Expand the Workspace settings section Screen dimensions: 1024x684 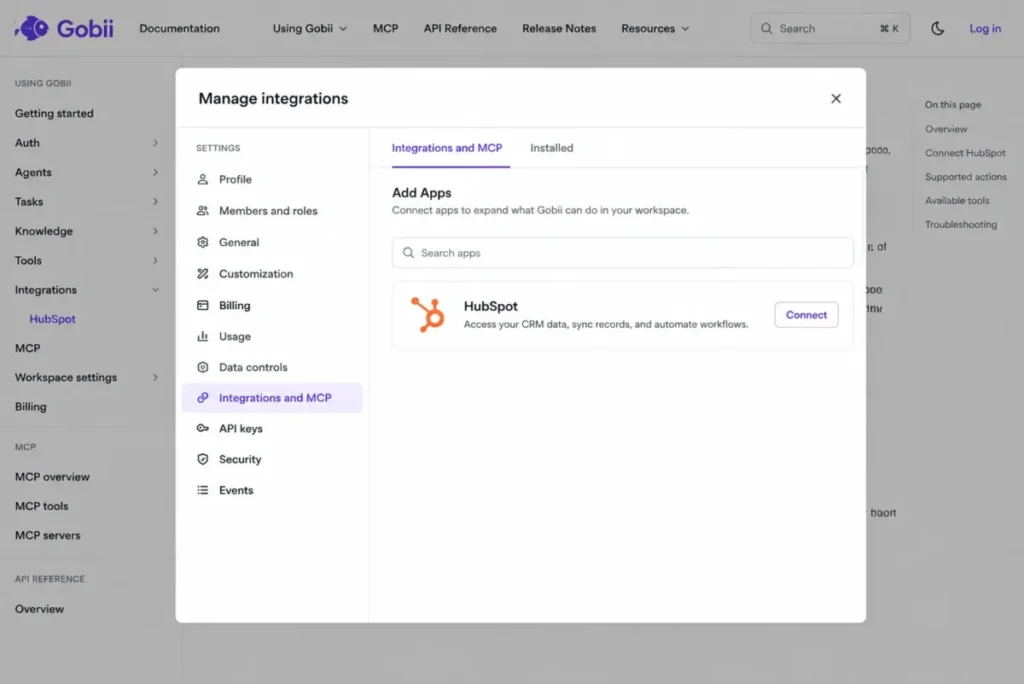click(x=155, y=377)
